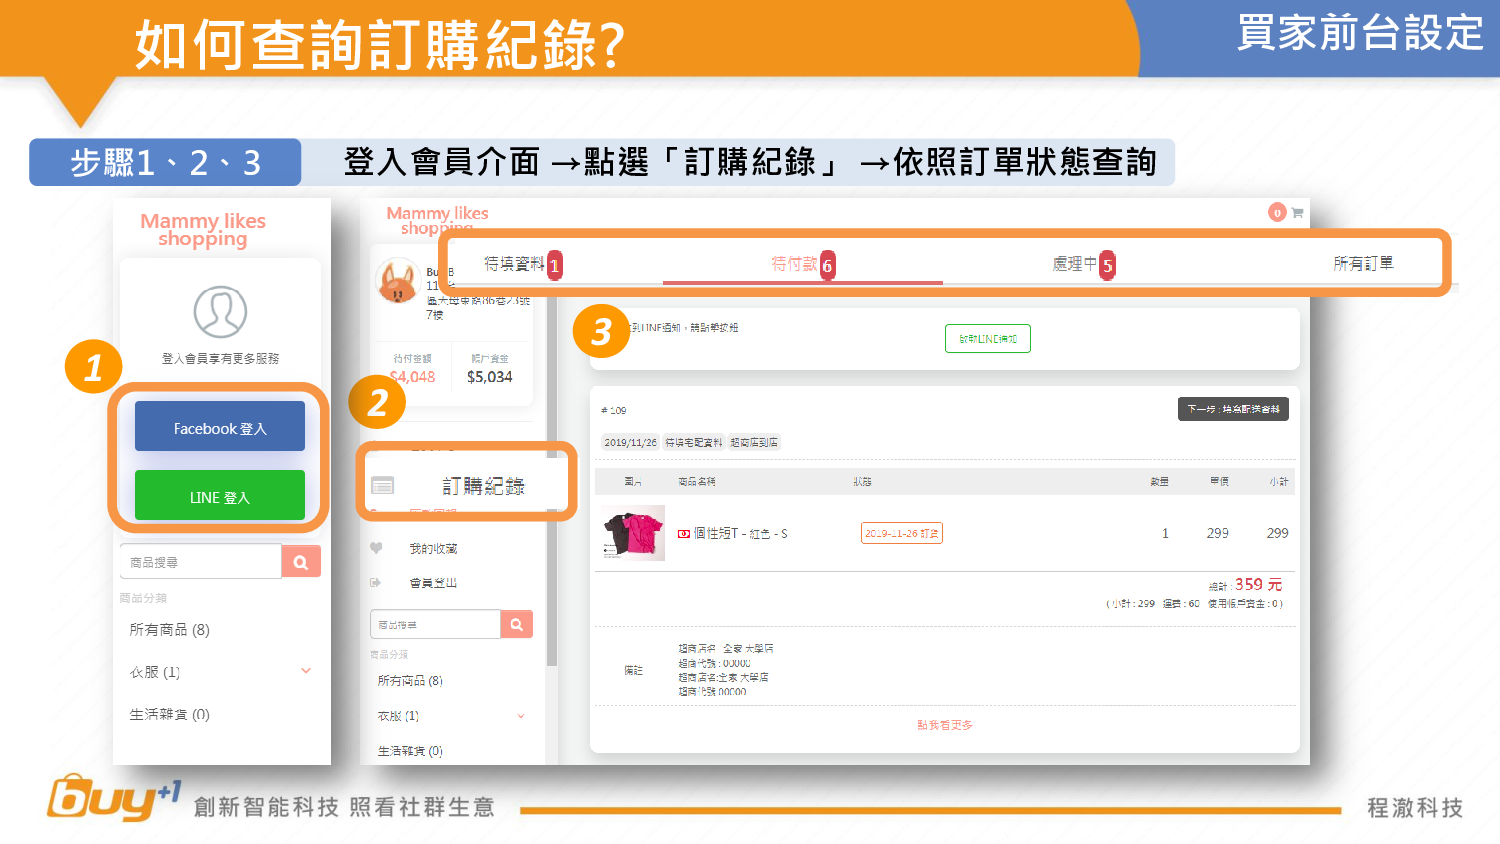Expand 衣服 (1) category in left panel
The image size is (1500, 844).
pos(306,671)
